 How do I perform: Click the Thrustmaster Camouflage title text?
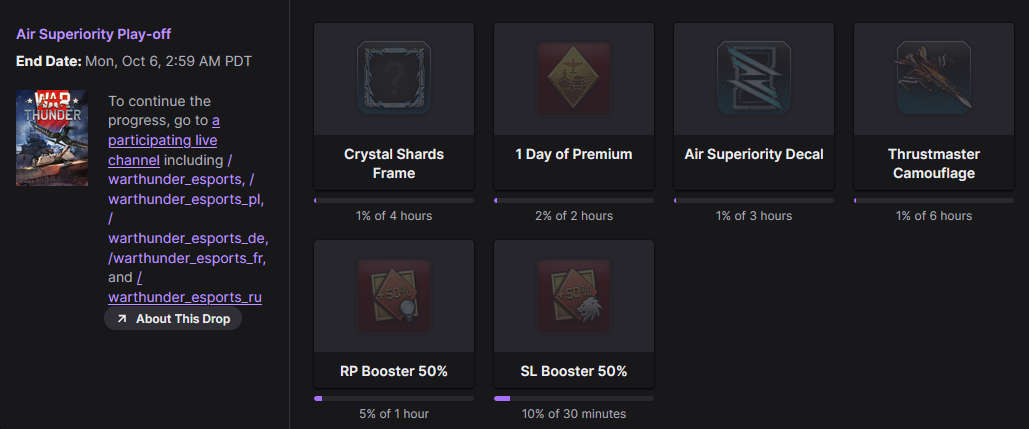pos(934,164)
